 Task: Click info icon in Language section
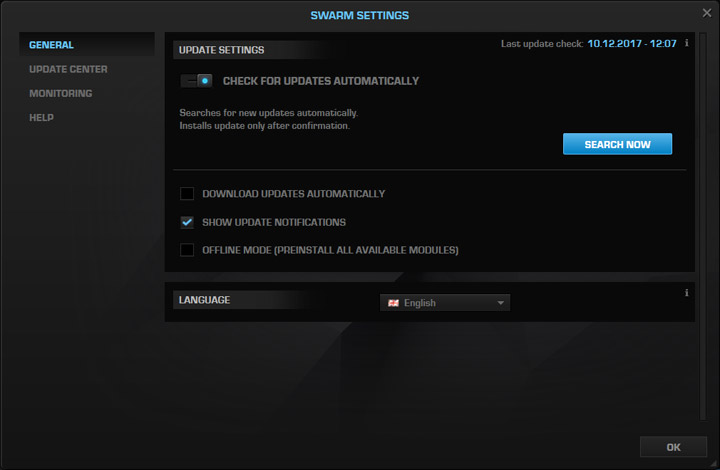(686, 293)
